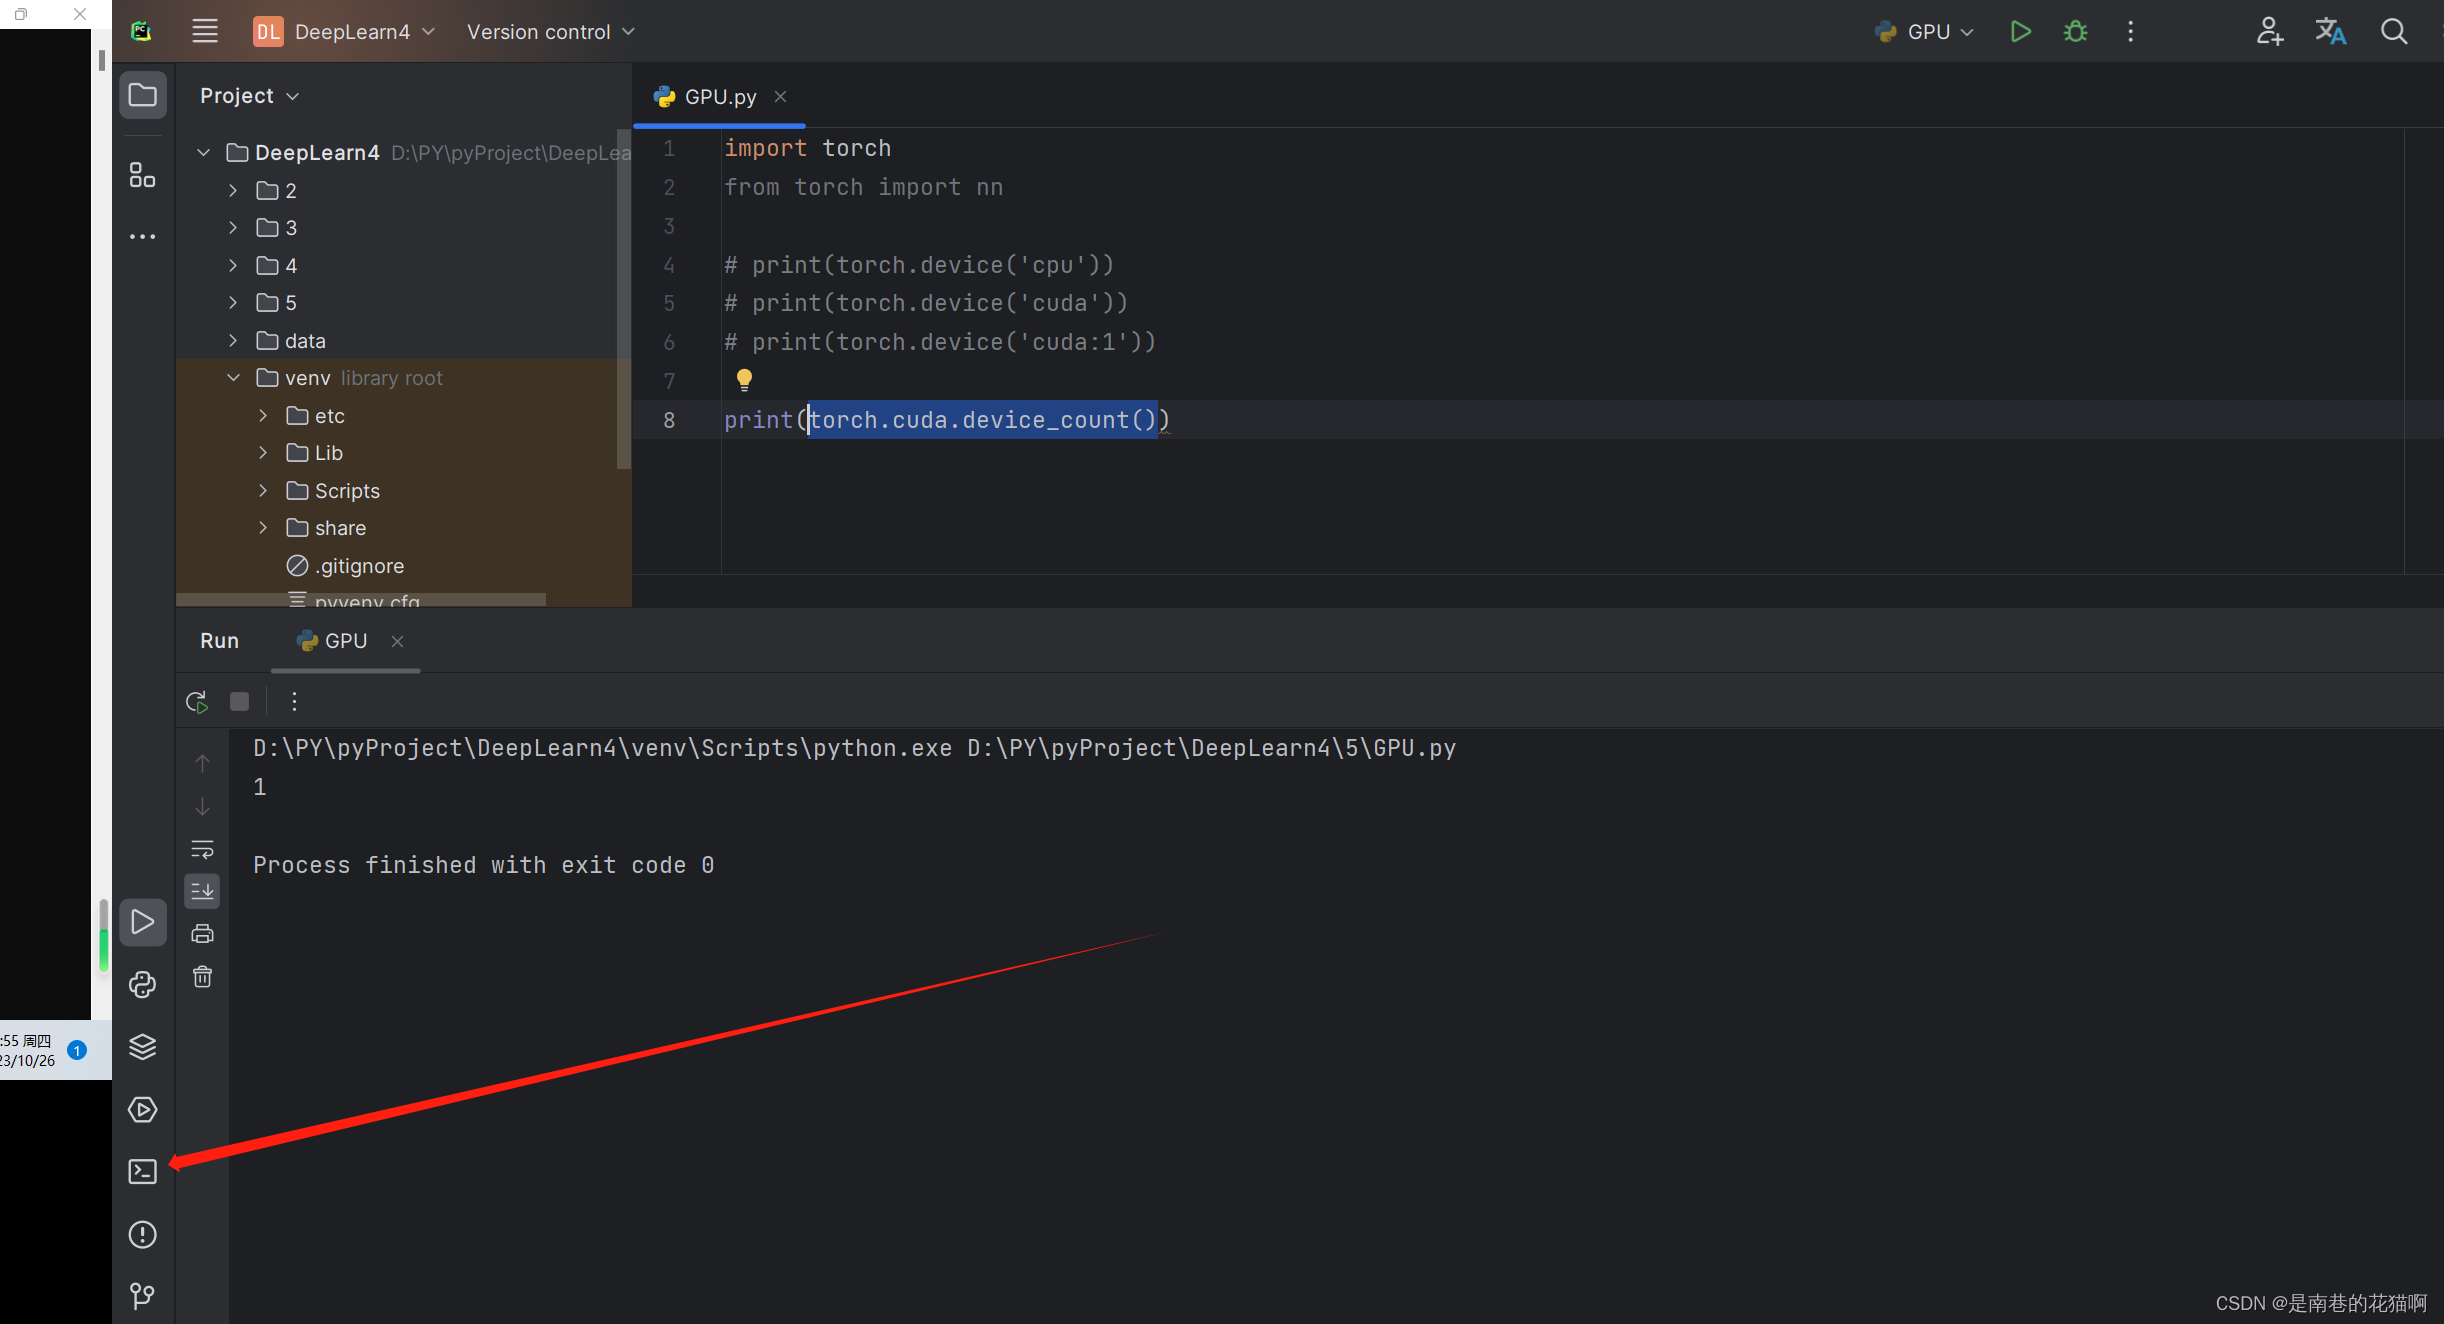Screen dimensions: 2444x1324
Task: Click the quick-fix light bulb on line 7
Action: [x=744, y=380]
